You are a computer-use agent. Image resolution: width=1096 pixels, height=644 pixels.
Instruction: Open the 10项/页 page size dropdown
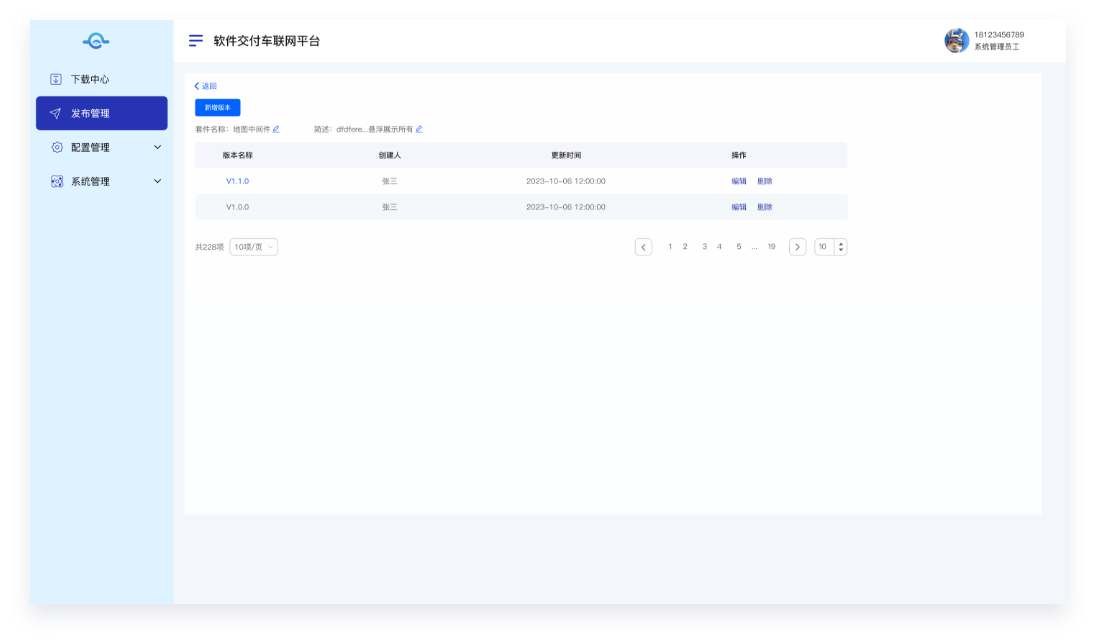pyautogui.click(x=254, y=247)
